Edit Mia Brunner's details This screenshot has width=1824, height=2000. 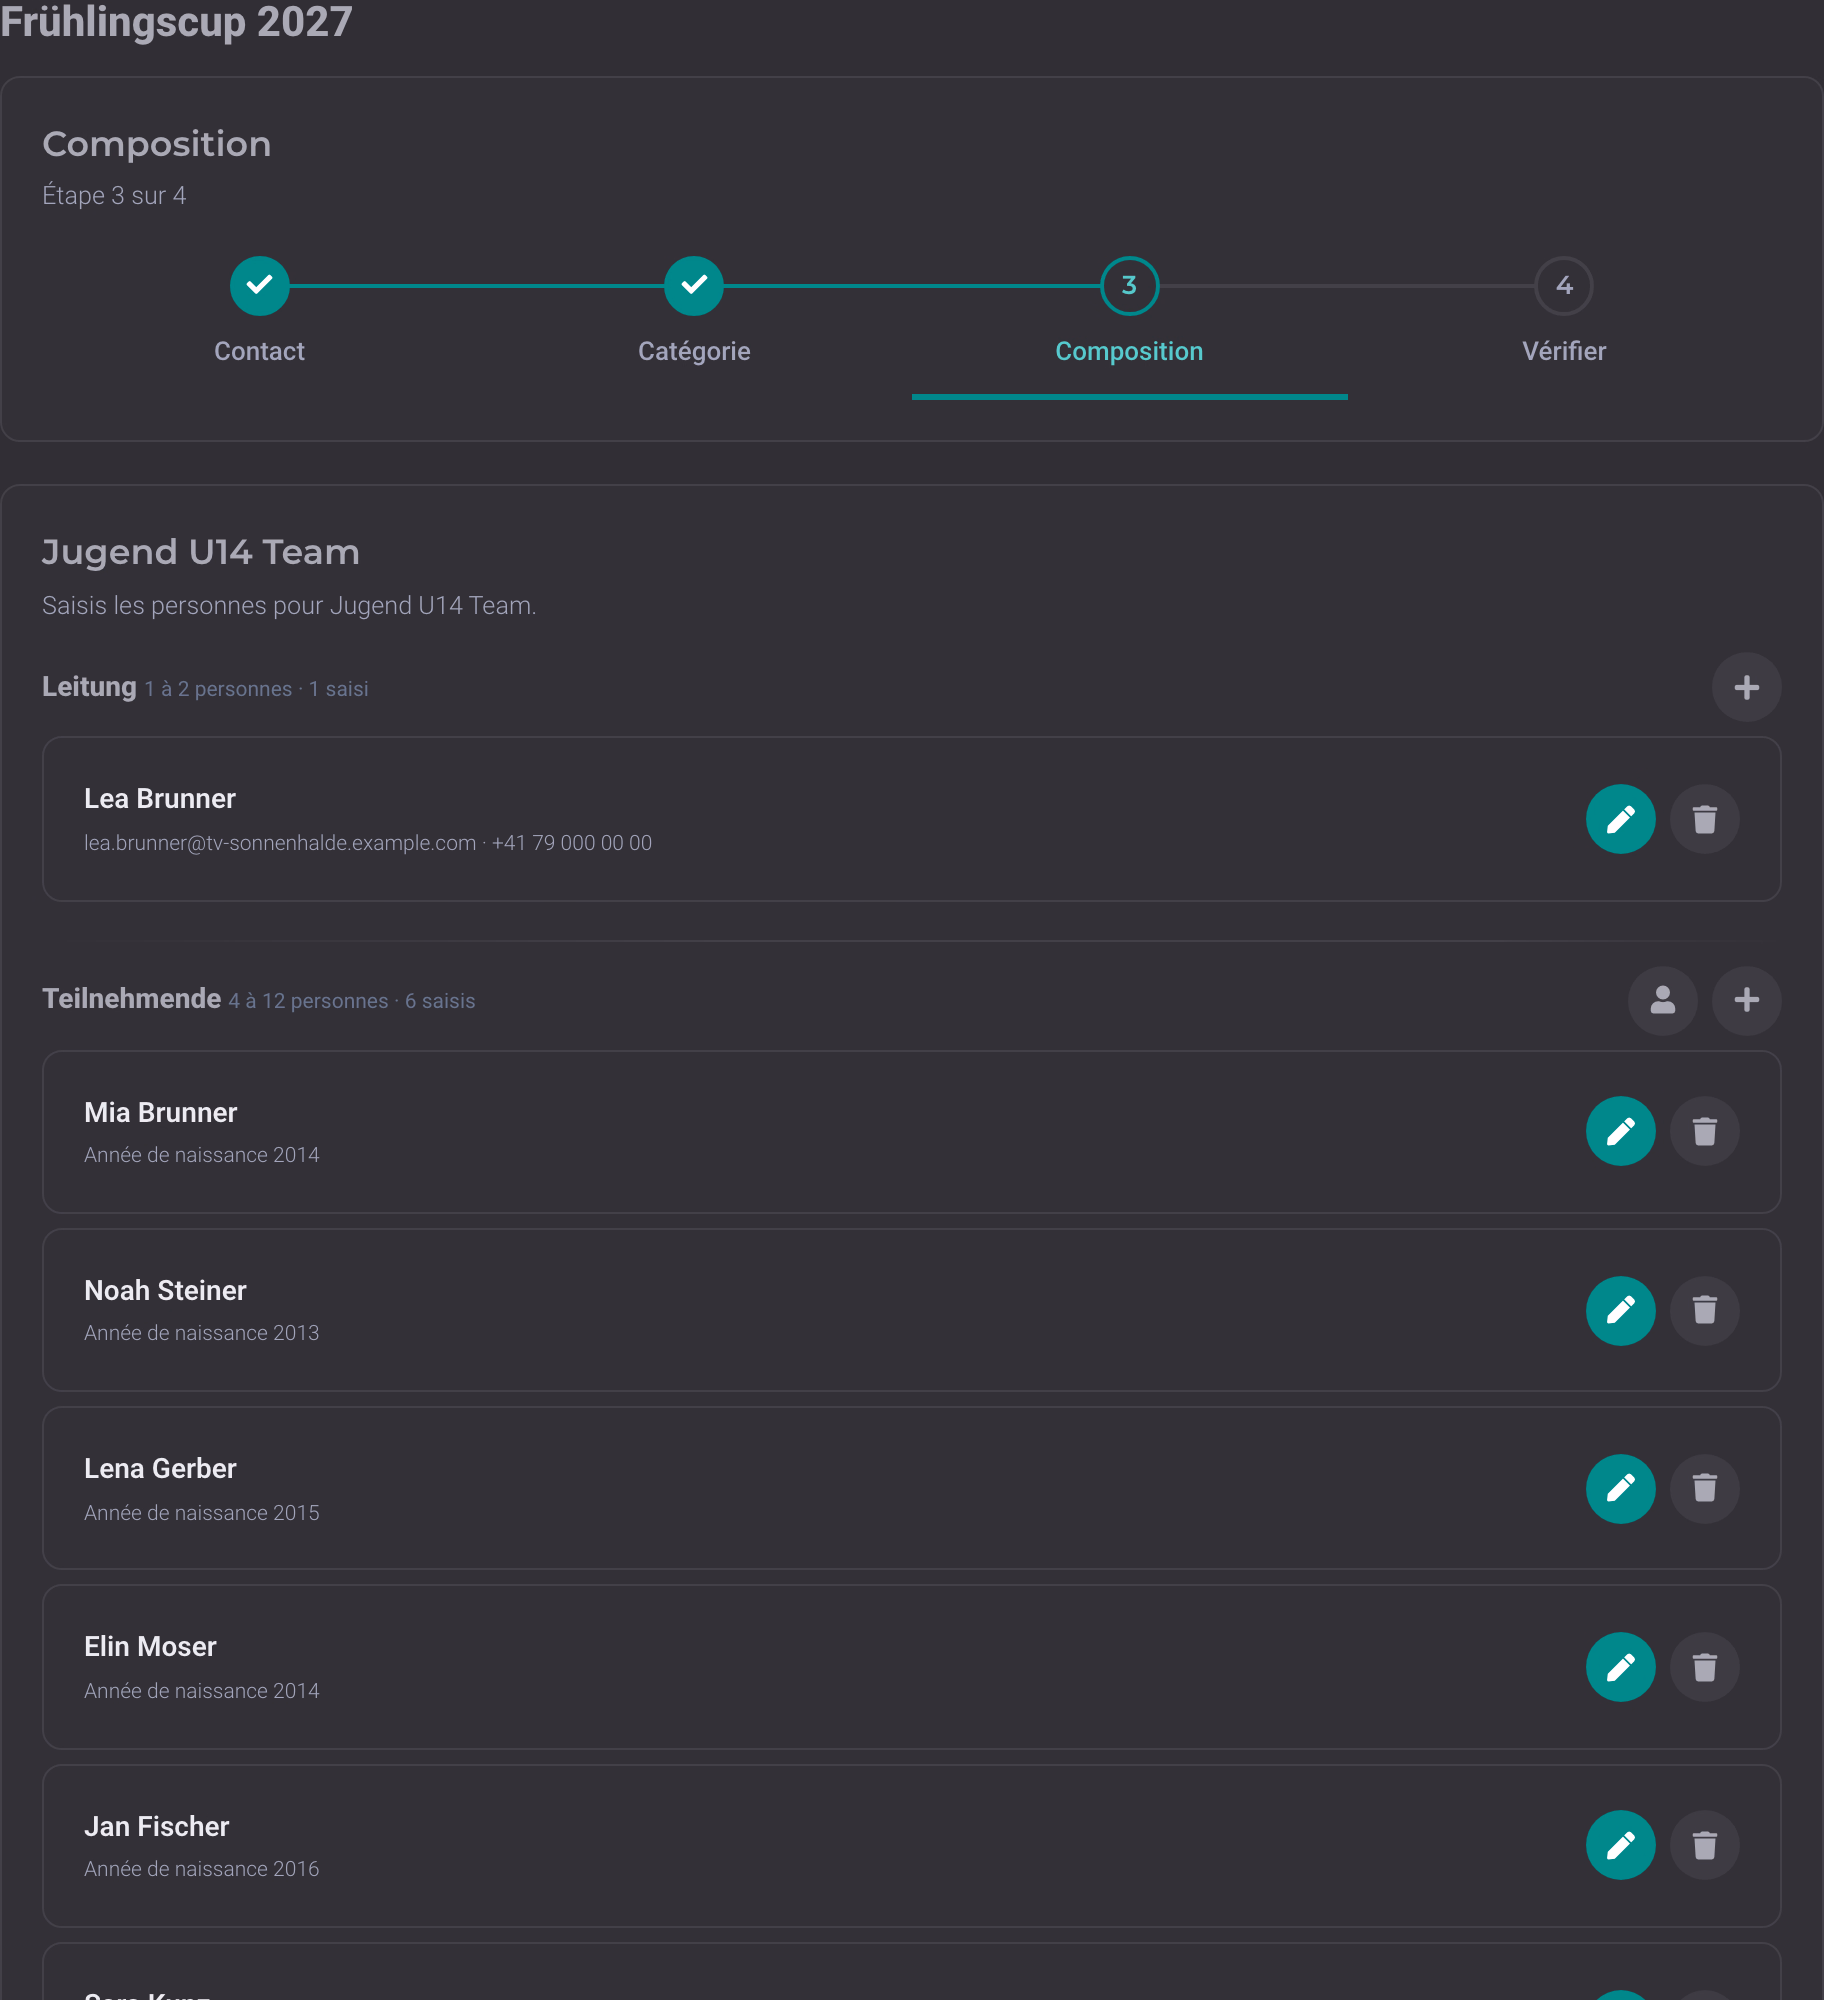click(x=1620, y=1132)
